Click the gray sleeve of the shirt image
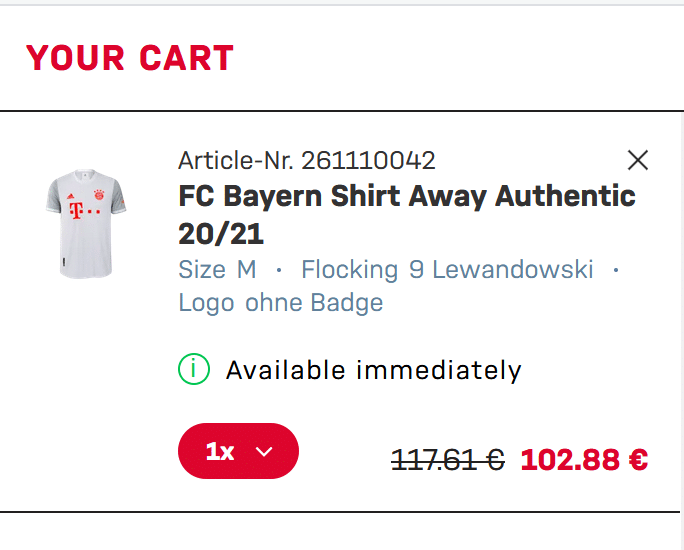684x550 pixels. [x=54, y=198]
